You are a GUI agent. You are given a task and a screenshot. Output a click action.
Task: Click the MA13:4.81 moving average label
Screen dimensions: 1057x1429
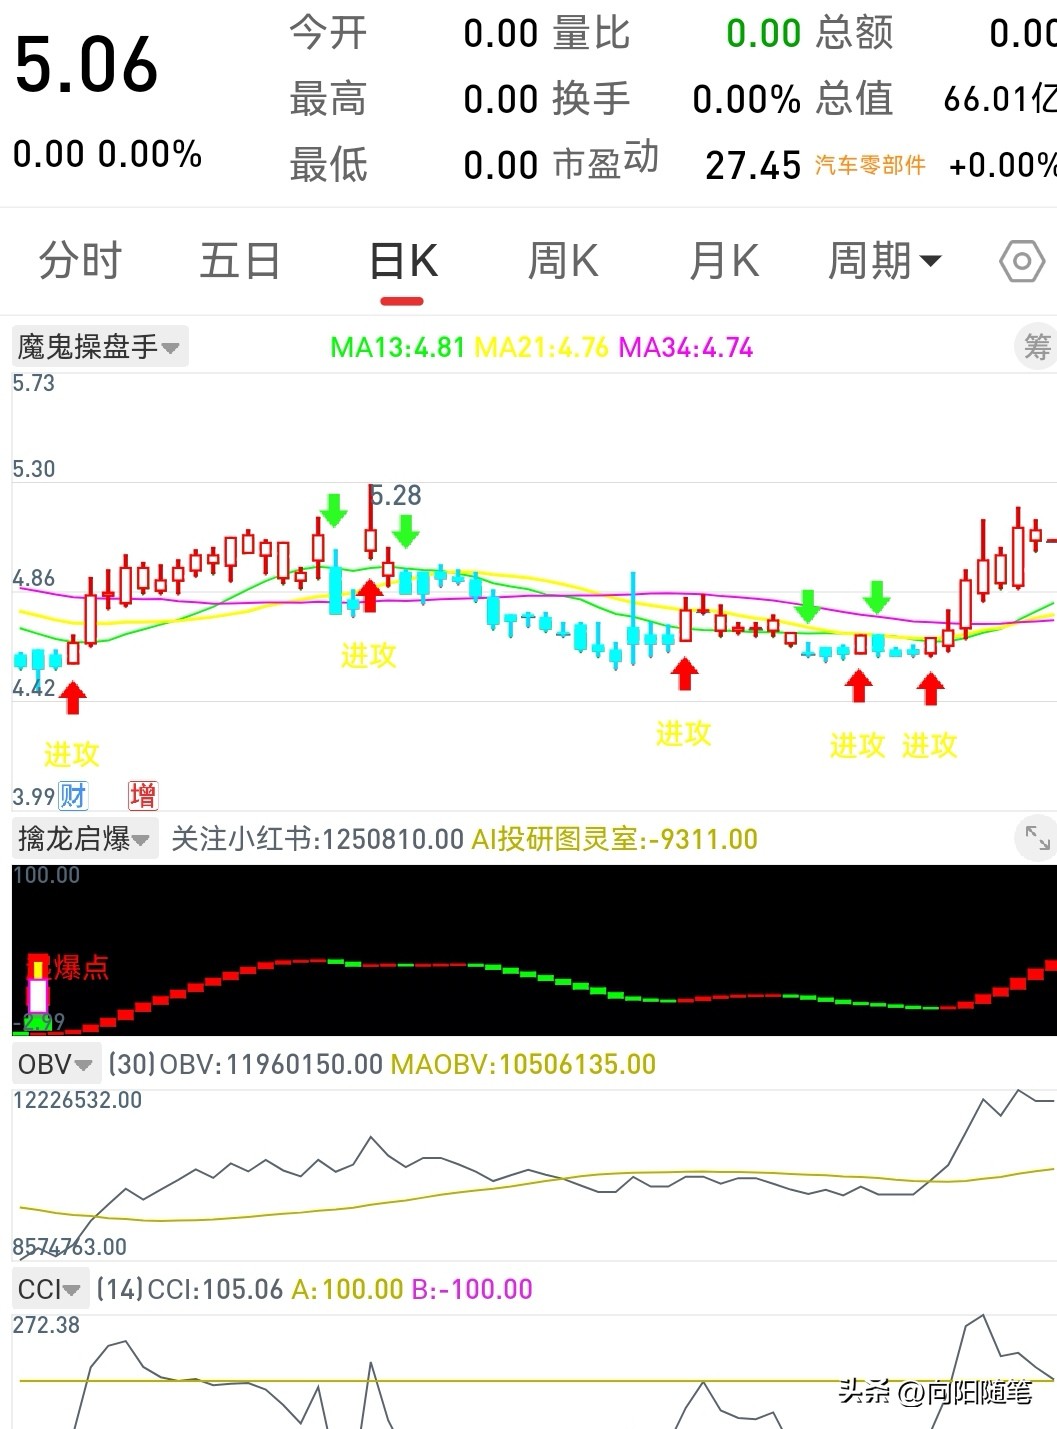[x=397, y=349]
